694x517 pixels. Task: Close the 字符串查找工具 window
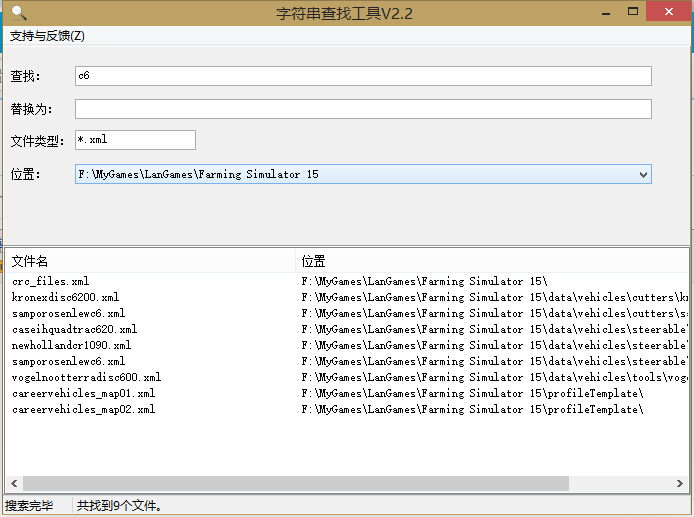click(x=665, y=13)
